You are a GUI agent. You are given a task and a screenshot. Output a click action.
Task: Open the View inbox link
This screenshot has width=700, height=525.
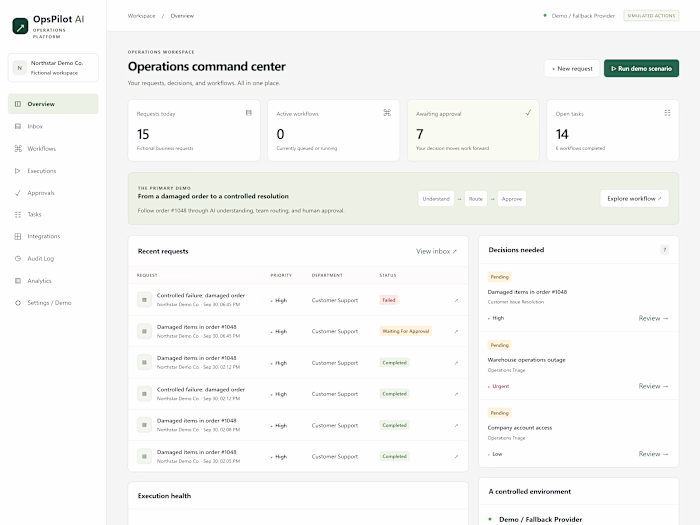(436, 251)
